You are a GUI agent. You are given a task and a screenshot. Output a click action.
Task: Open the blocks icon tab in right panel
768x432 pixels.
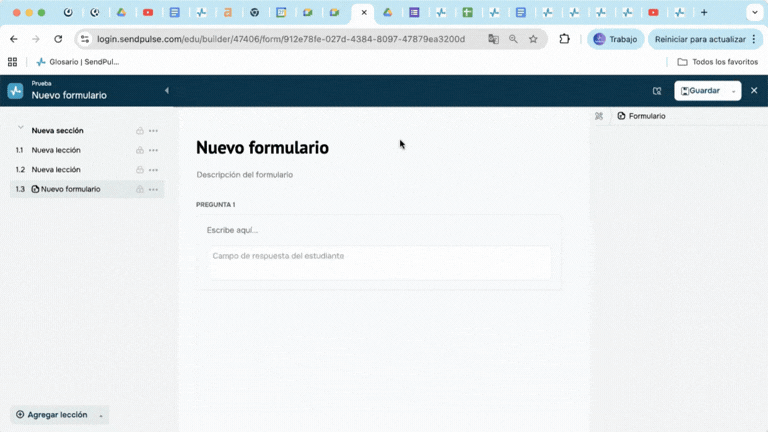tap(599, 116)
